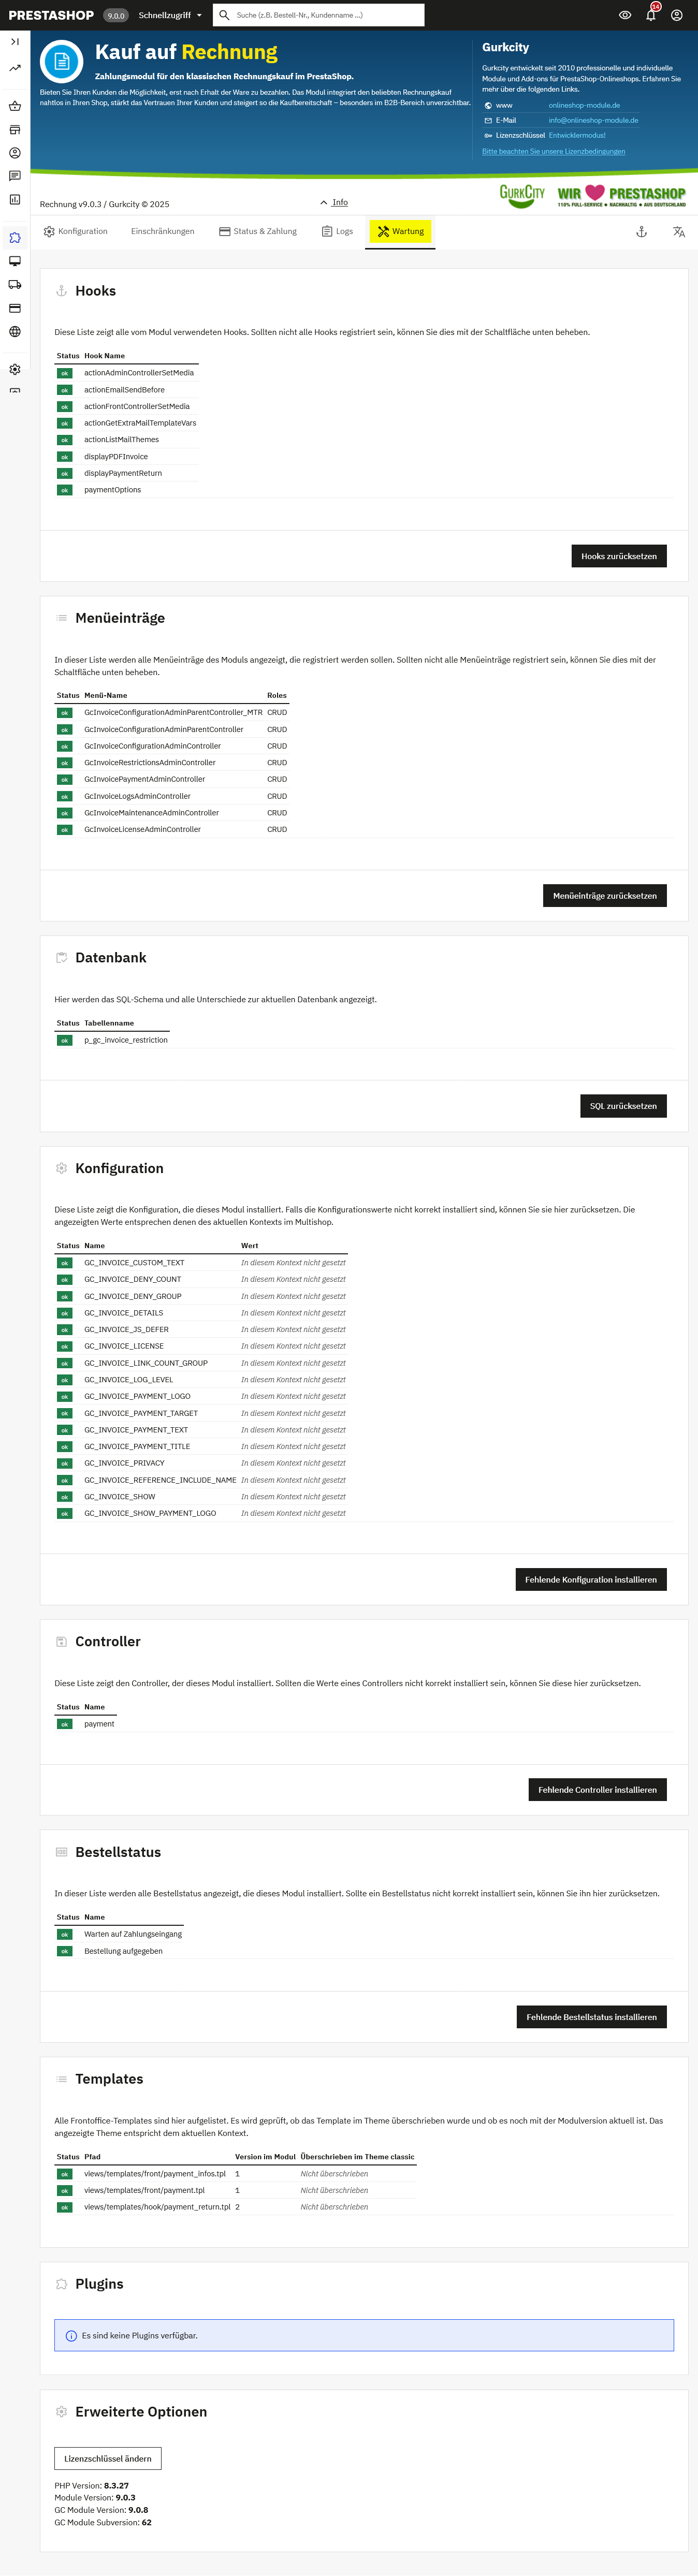Open the Schnellzugriff dropdown
Viewport: 698px width, 2576px height.
tap(170, 15)
